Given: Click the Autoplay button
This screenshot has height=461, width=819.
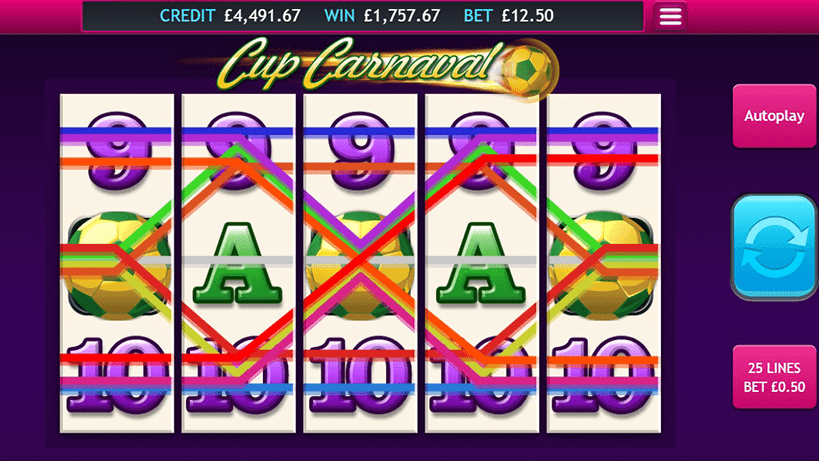Looking at the screenshot, I should [x=774, y=116].
